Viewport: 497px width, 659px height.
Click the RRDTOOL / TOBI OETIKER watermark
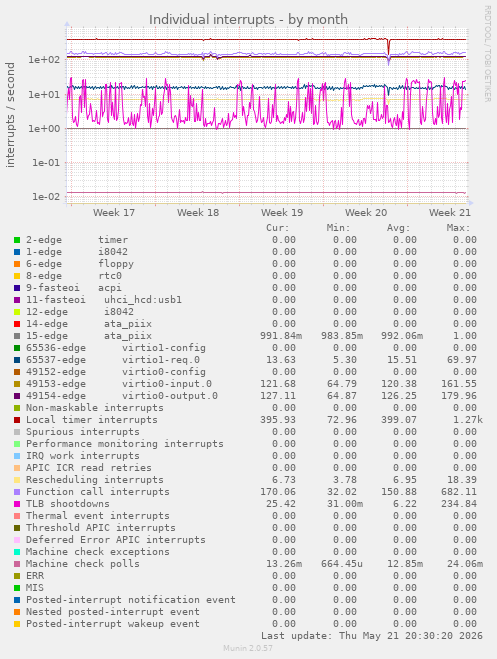(487, 53)
